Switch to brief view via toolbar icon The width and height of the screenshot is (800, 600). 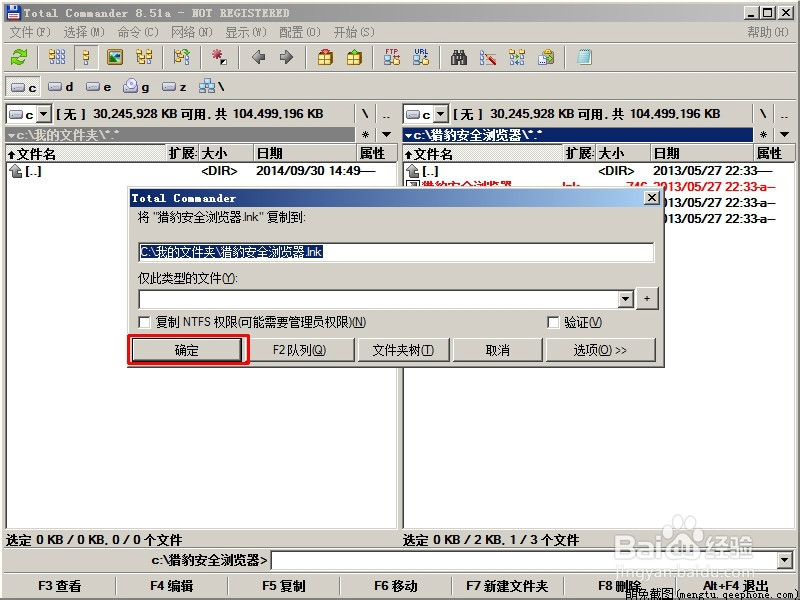click(57, 57)
